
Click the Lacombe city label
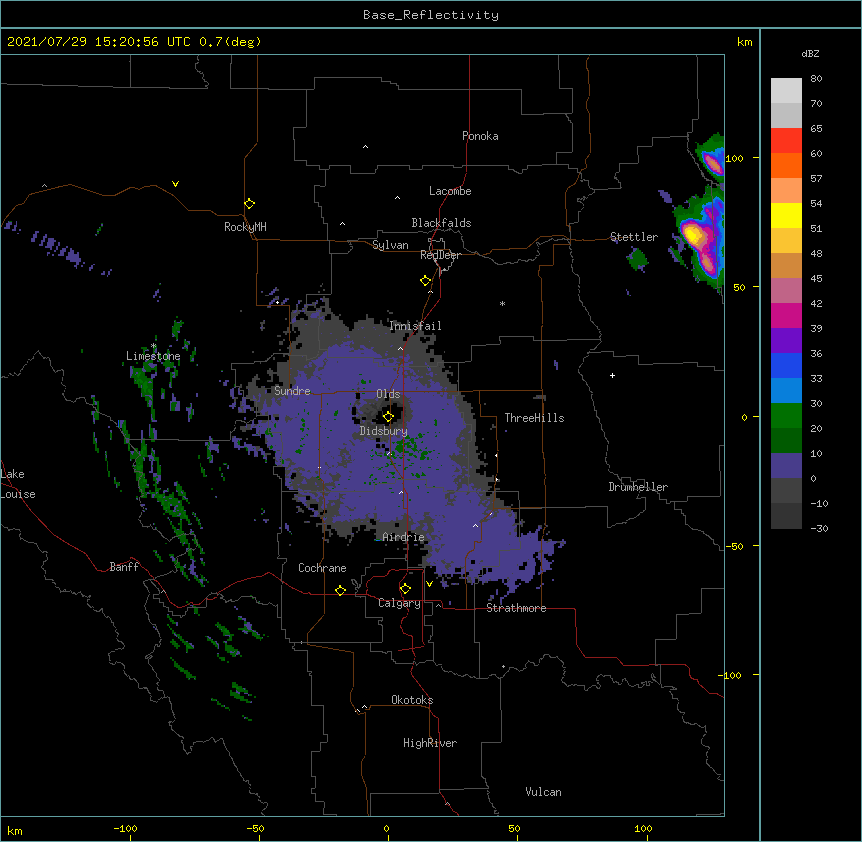click(x=450, y=191)
